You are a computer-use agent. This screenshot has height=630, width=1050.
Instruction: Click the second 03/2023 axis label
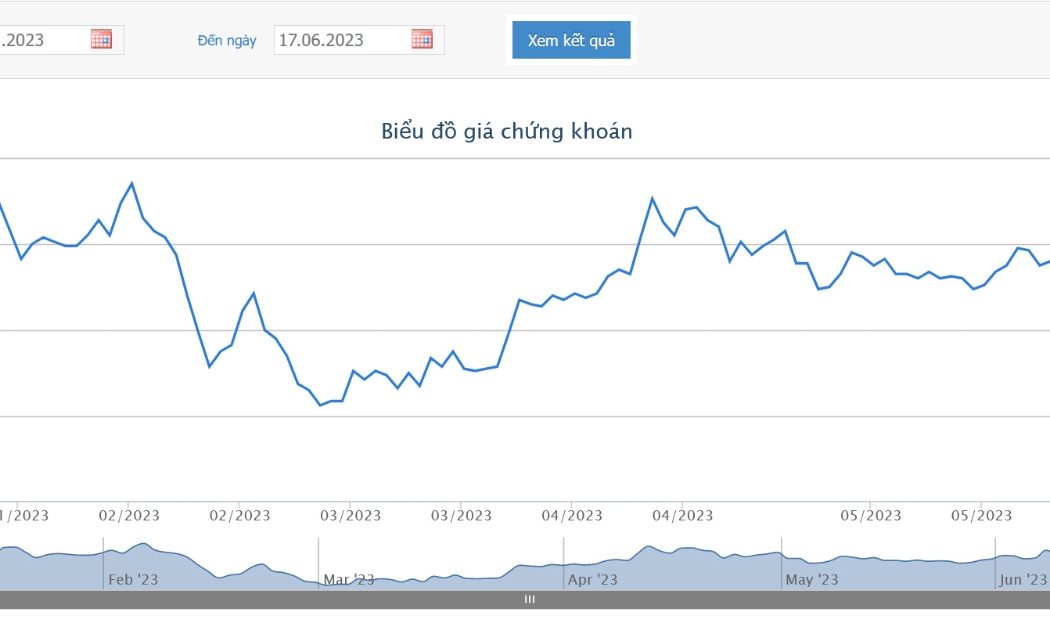[x=461, y=516]
